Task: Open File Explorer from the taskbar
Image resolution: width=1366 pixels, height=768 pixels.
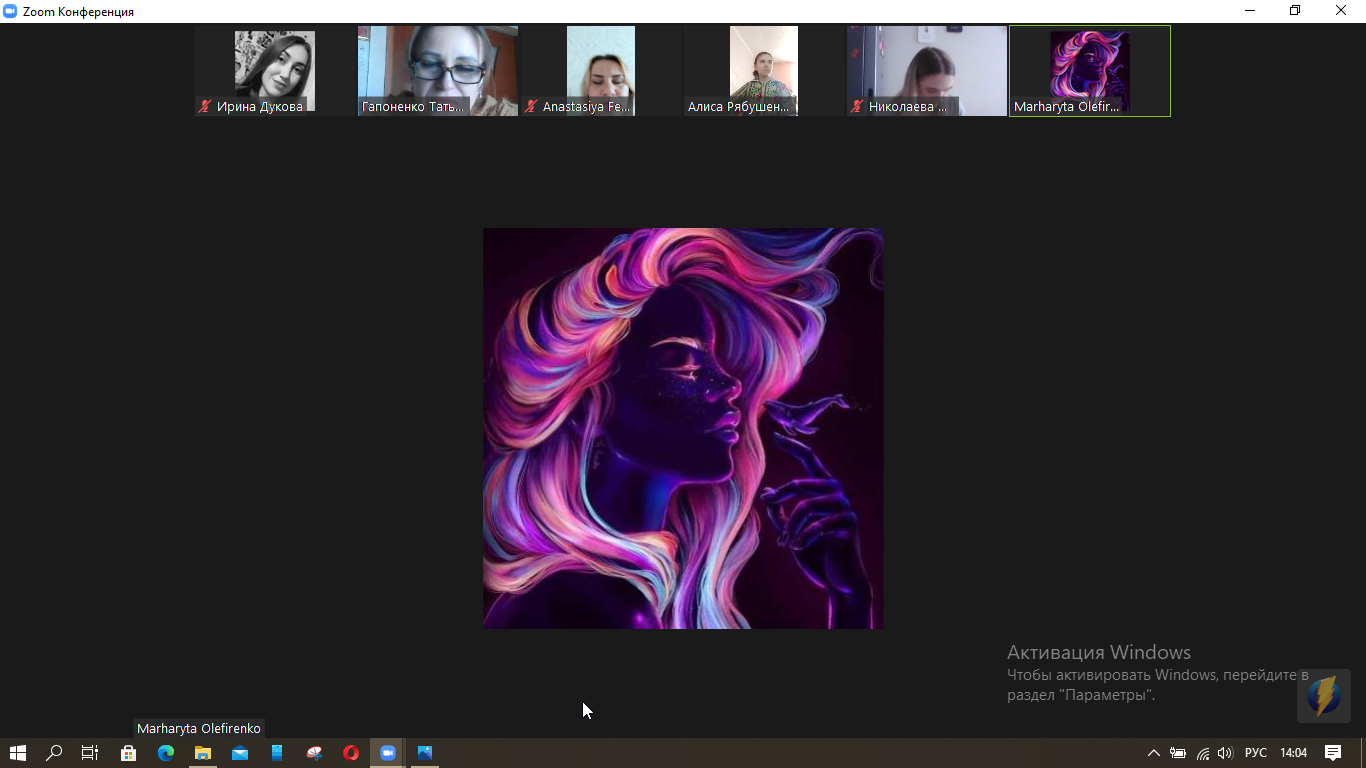Action: pyautogui.click(x=203, y=753)
